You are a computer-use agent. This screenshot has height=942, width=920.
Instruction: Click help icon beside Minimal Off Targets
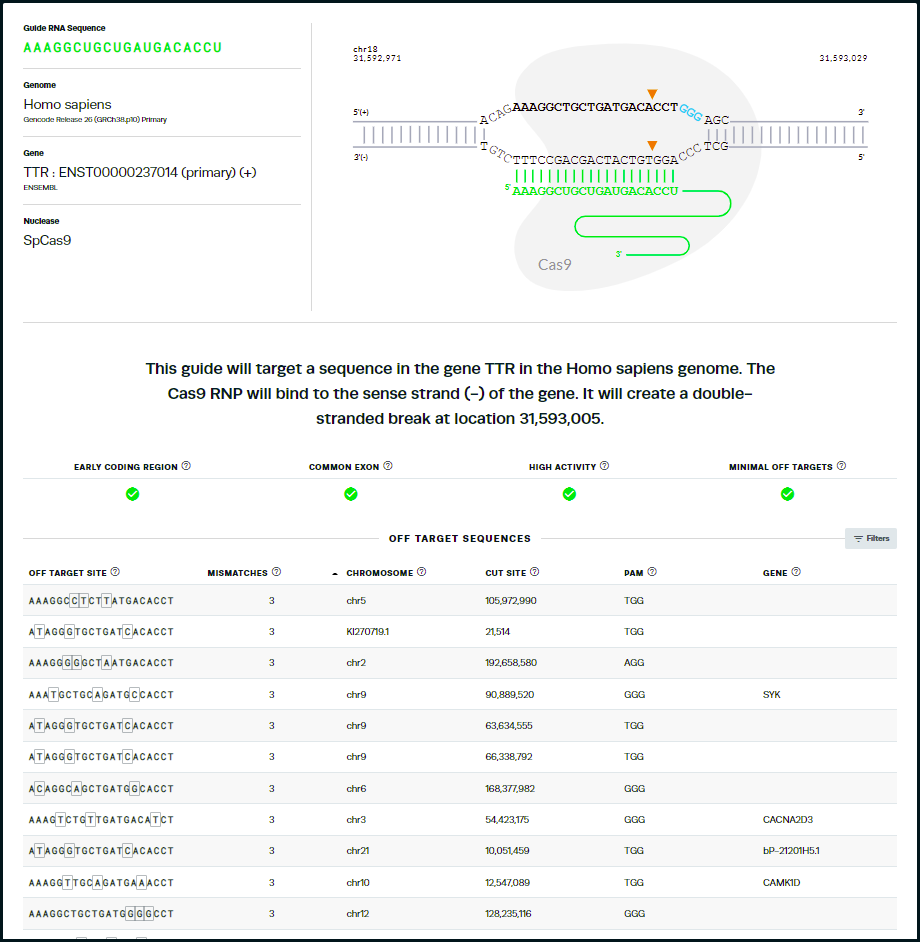tap(842, 466)
